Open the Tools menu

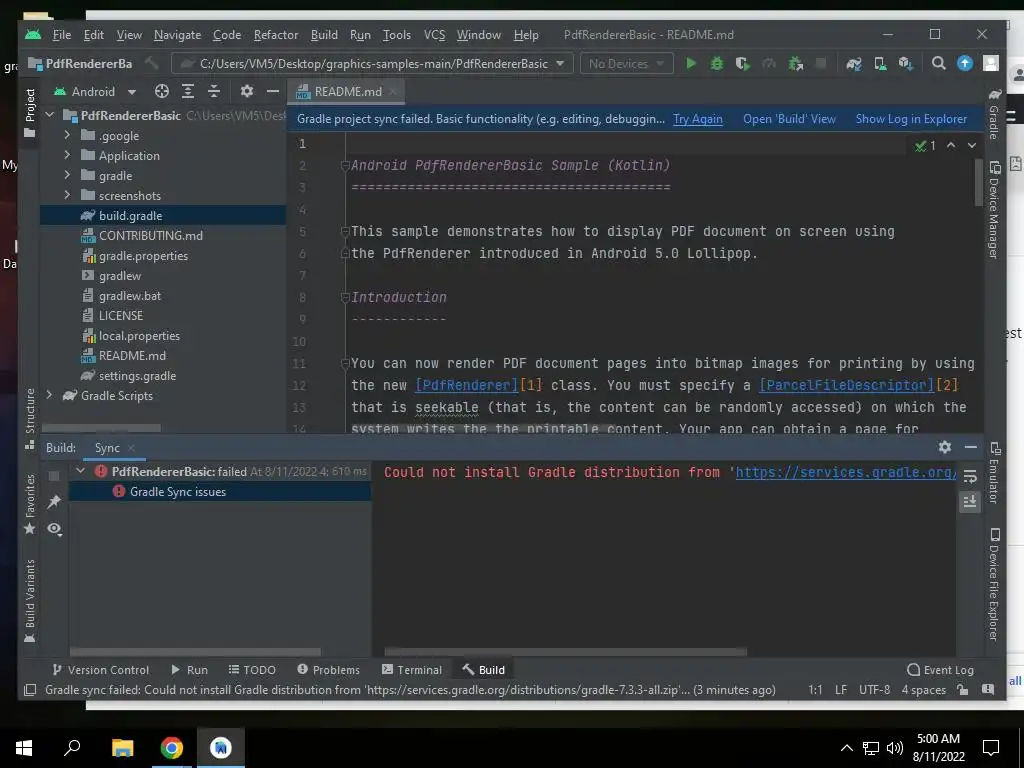click(x=396, y=35)
